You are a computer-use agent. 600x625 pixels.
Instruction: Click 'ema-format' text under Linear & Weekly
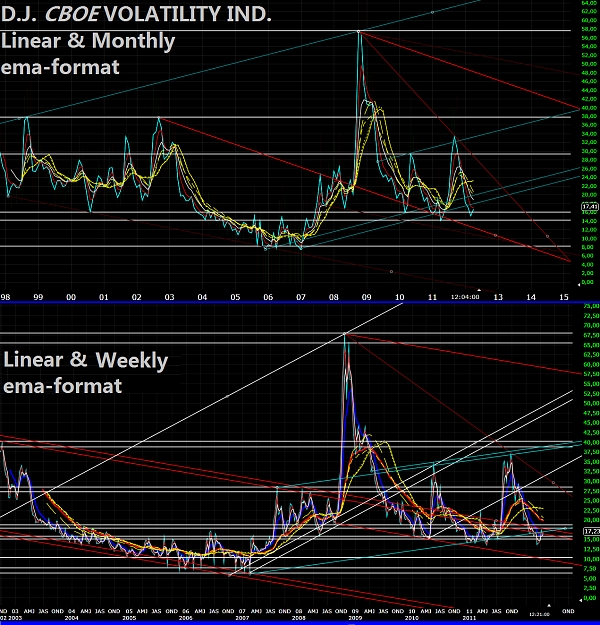click(x=62, y=386)
